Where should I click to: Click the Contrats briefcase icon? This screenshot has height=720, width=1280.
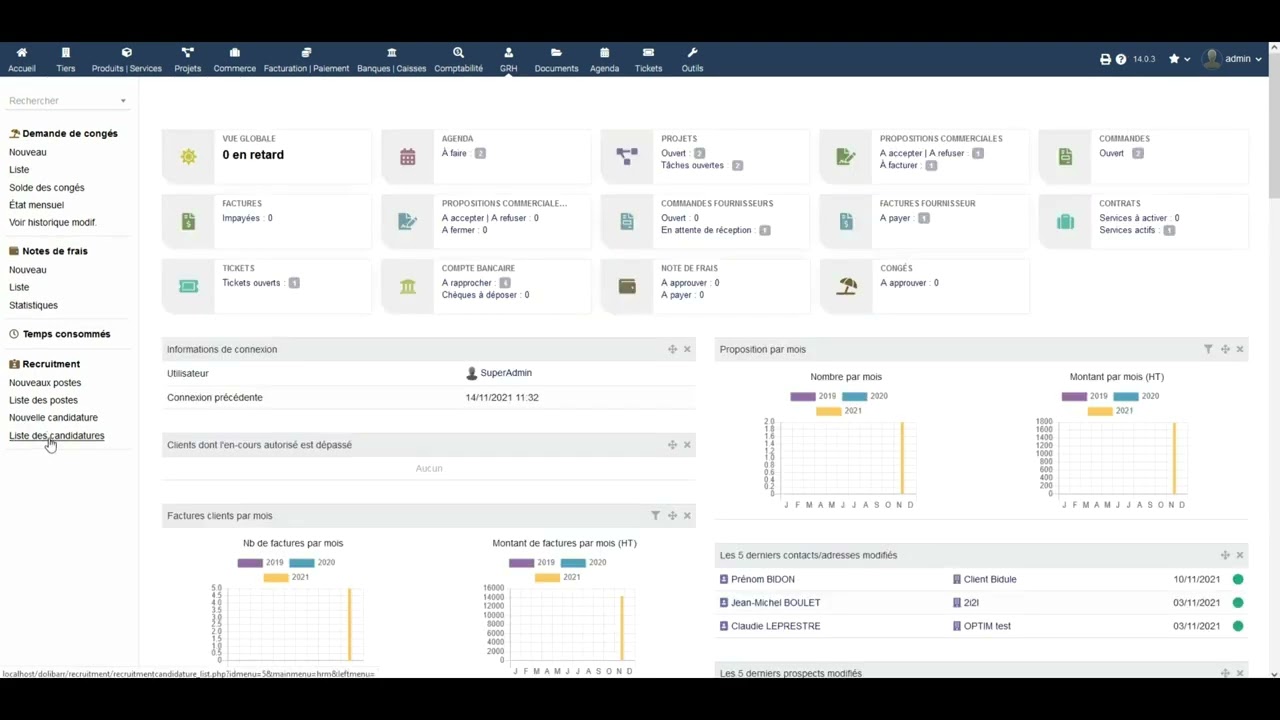pyautogui.click(x=1065, y=222)
